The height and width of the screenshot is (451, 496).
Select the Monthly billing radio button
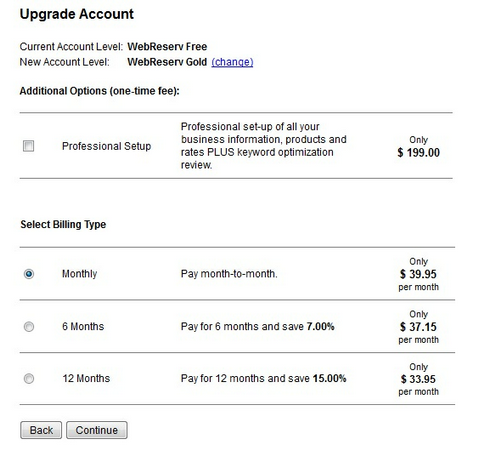[29, 274]
